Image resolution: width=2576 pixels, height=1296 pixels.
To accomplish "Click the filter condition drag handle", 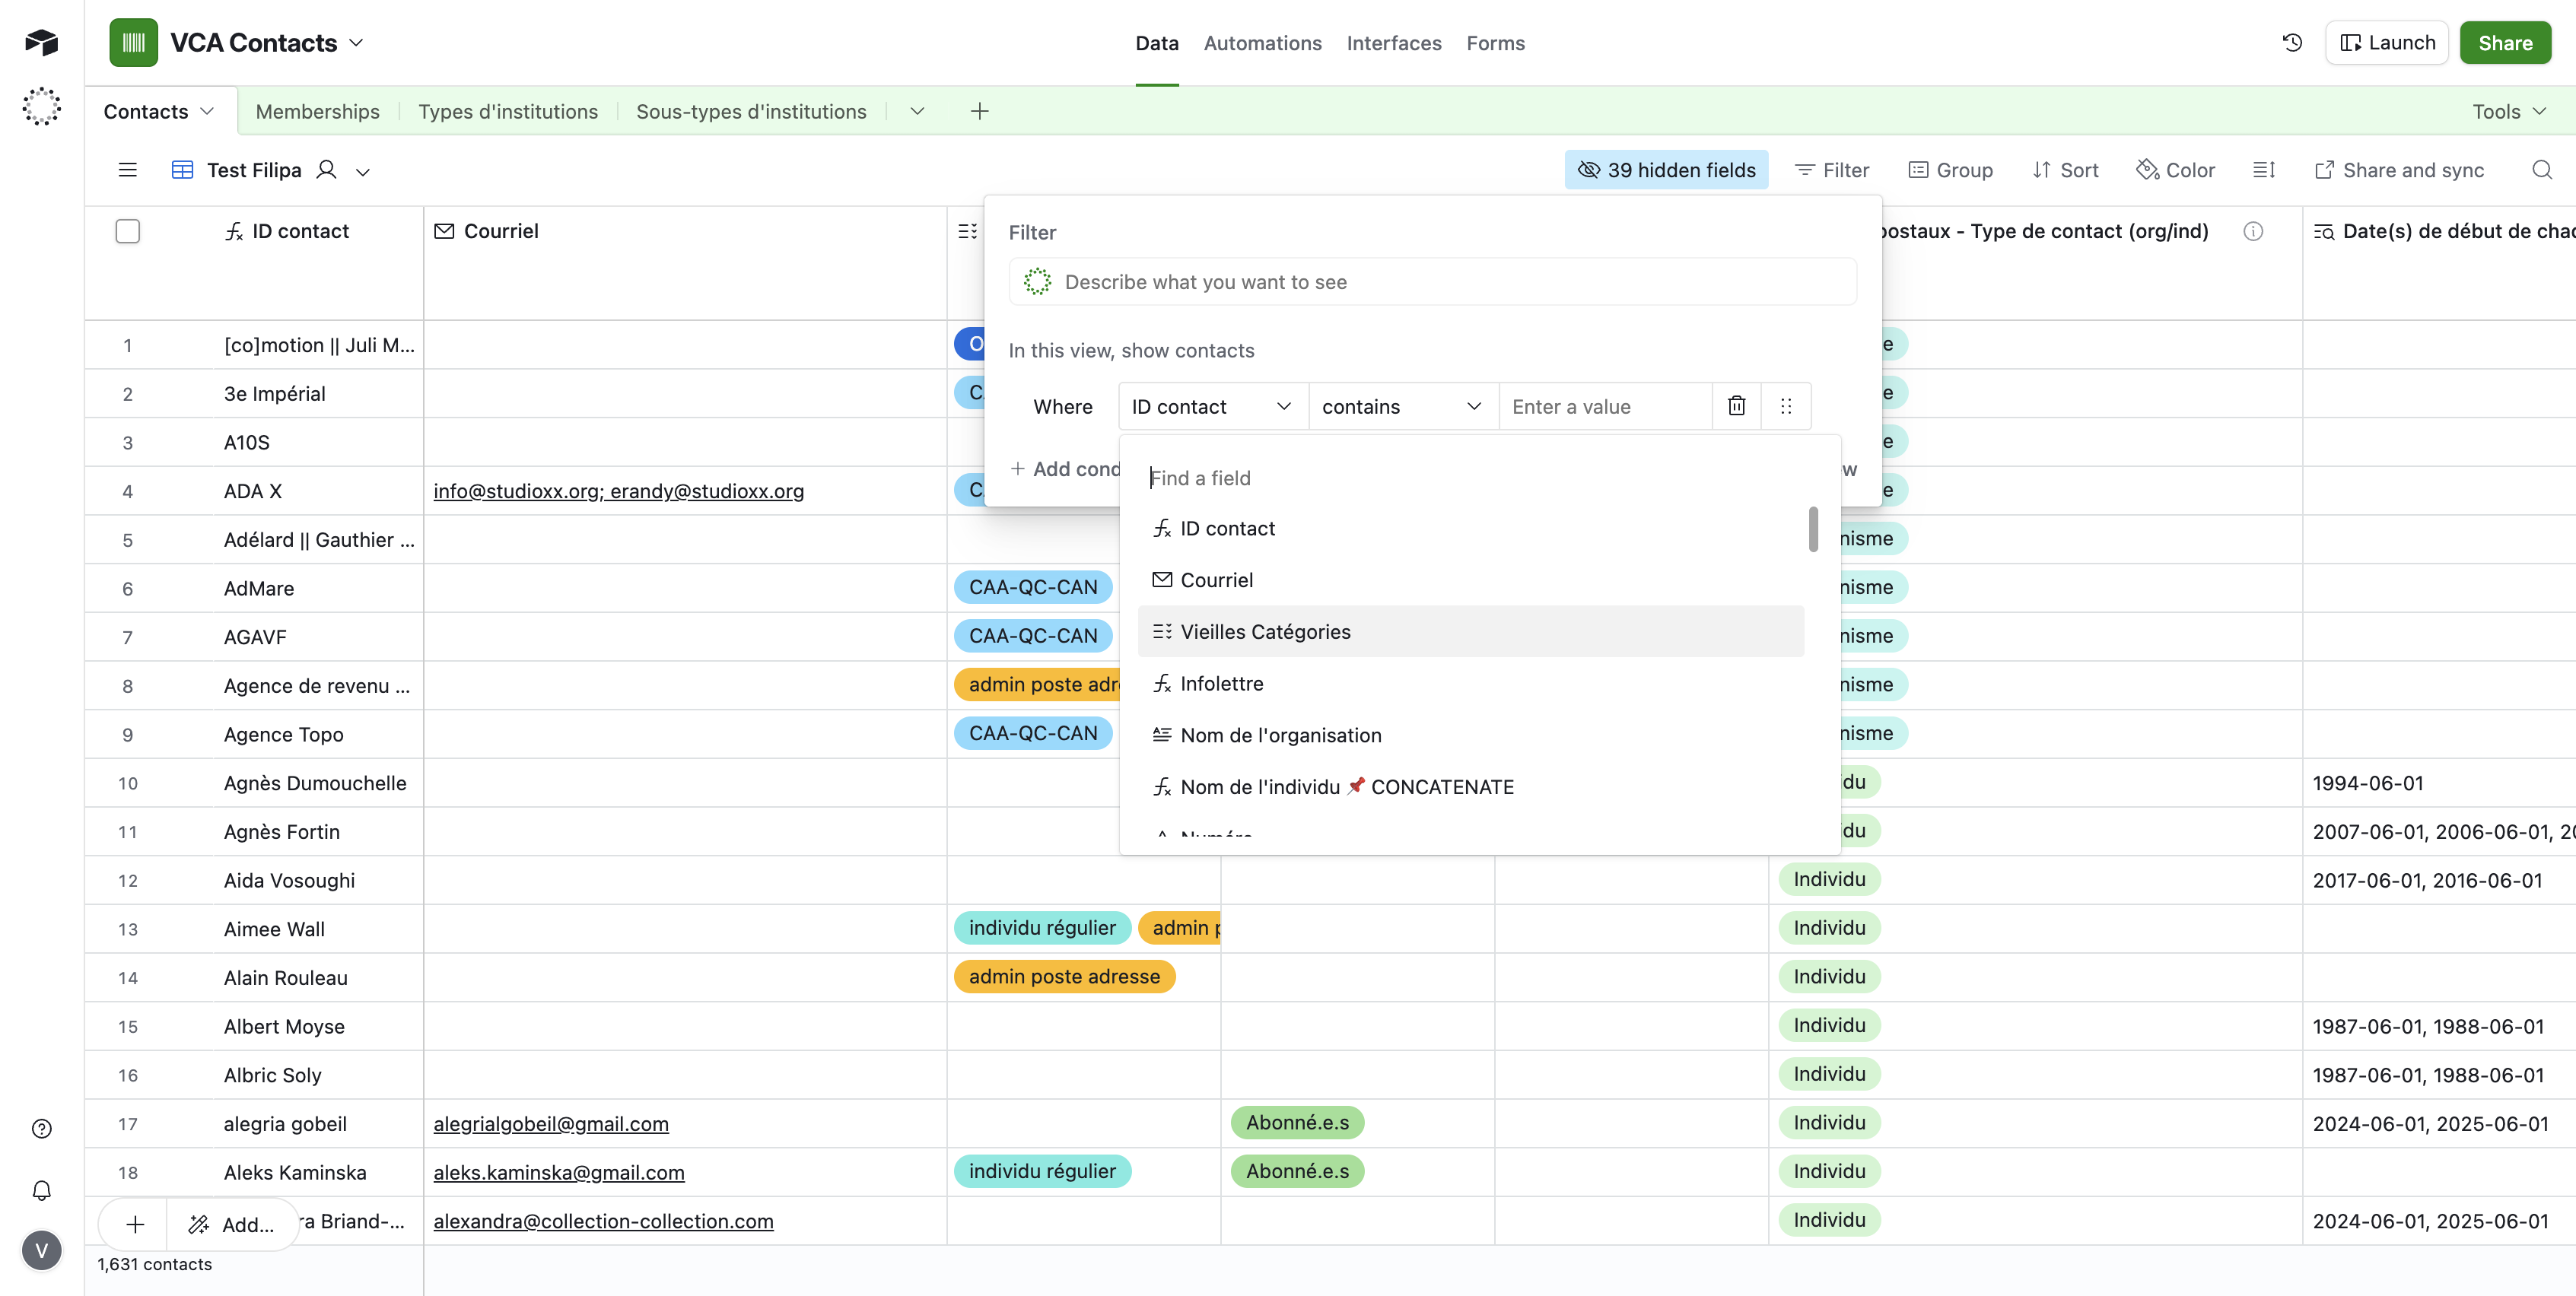I will pos(1786,406).
